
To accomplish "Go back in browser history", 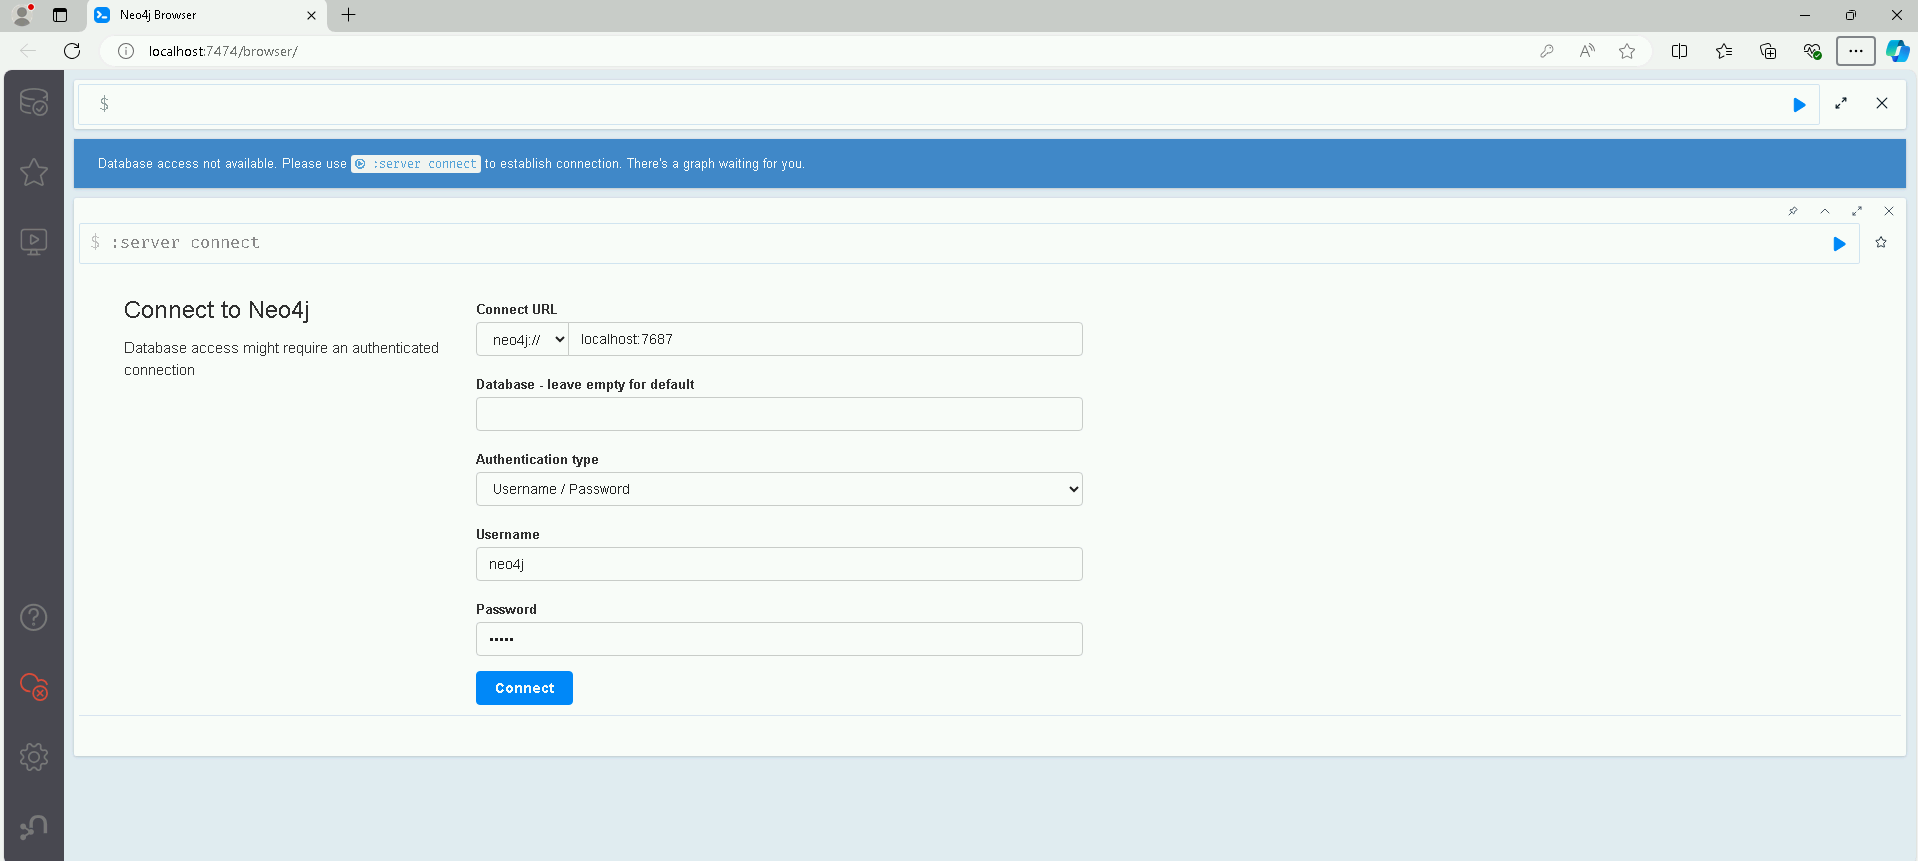I will [x=28, y=51].
